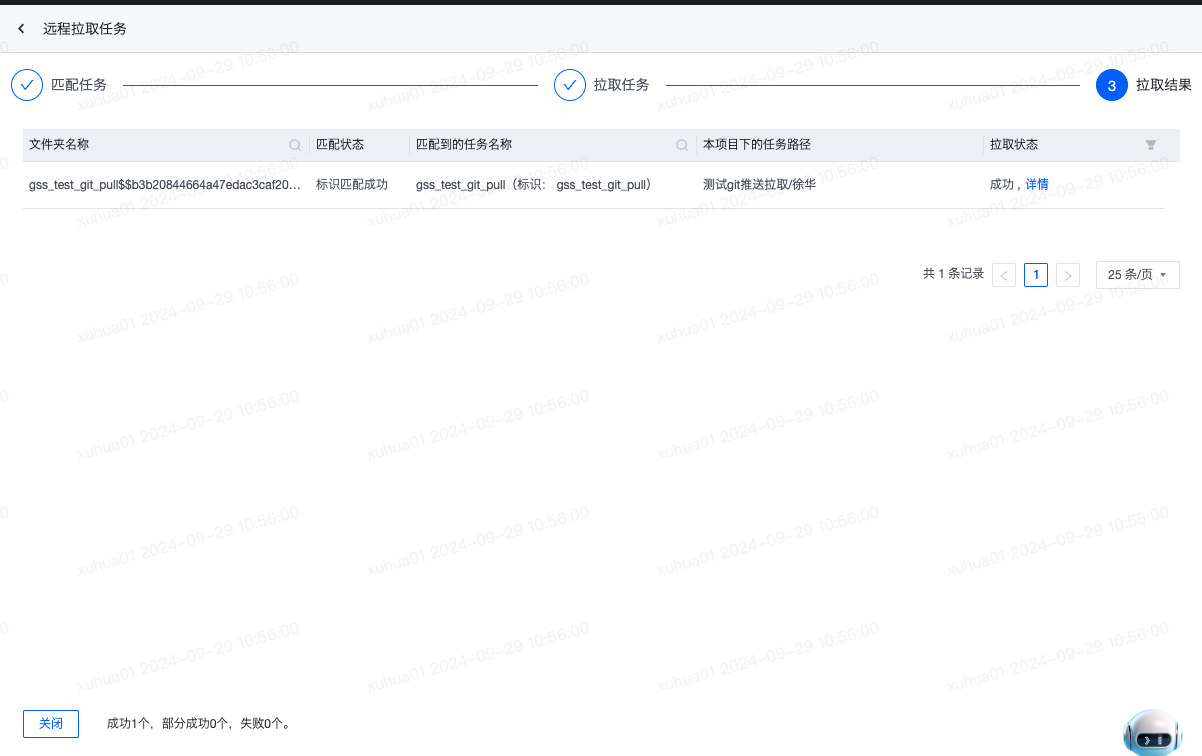Open the AI assistant robot icon
1202x756 pixels.
pos(1150,733)
